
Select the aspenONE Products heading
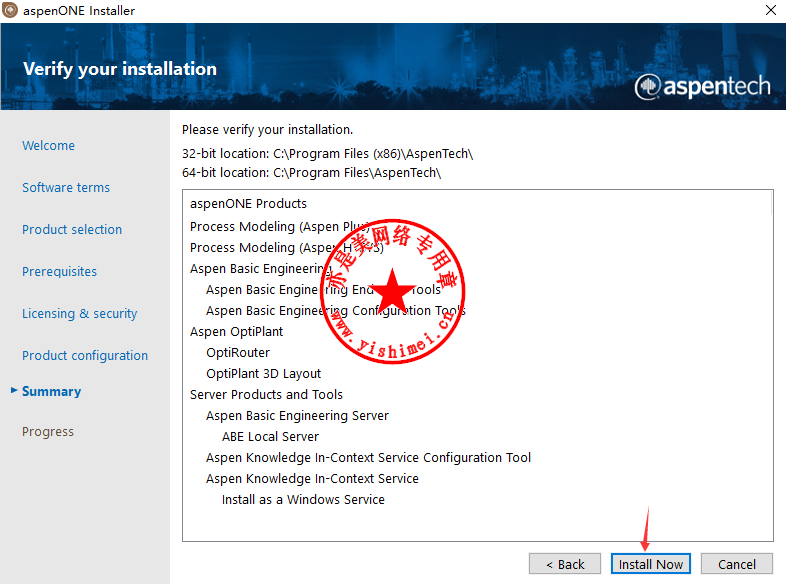[x=248, y=204]
